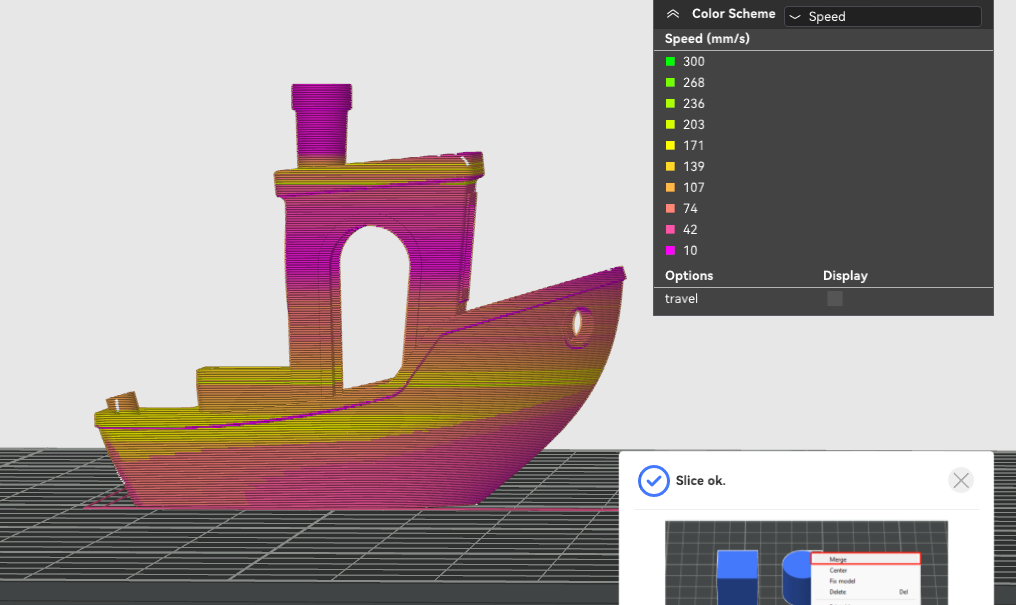Click the 300 mm/s green swatch
The image size is (1016, 605).
(670, 62)
